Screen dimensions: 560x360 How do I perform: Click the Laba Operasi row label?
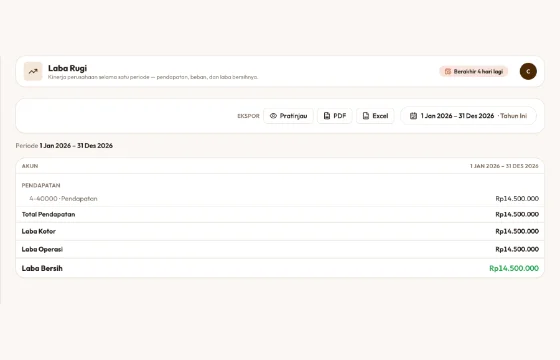tap(42, 249)
